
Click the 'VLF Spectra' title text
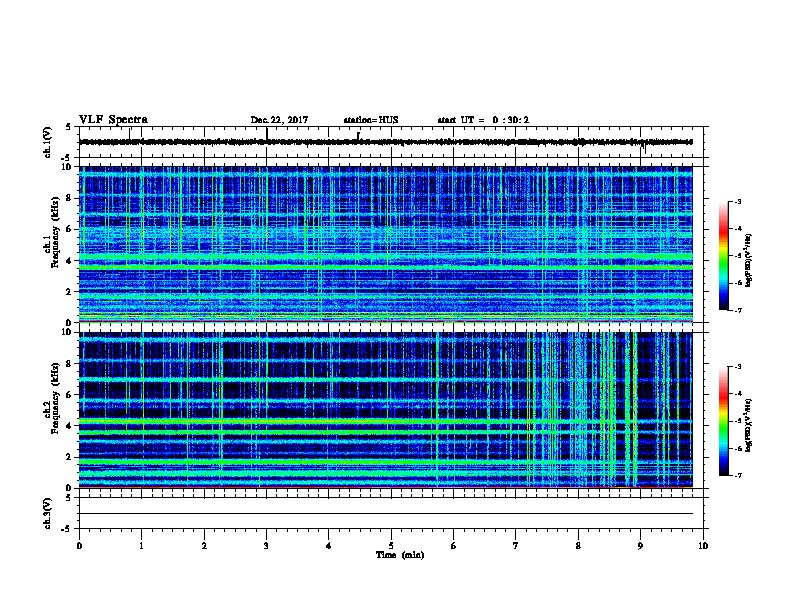(113, 120)
